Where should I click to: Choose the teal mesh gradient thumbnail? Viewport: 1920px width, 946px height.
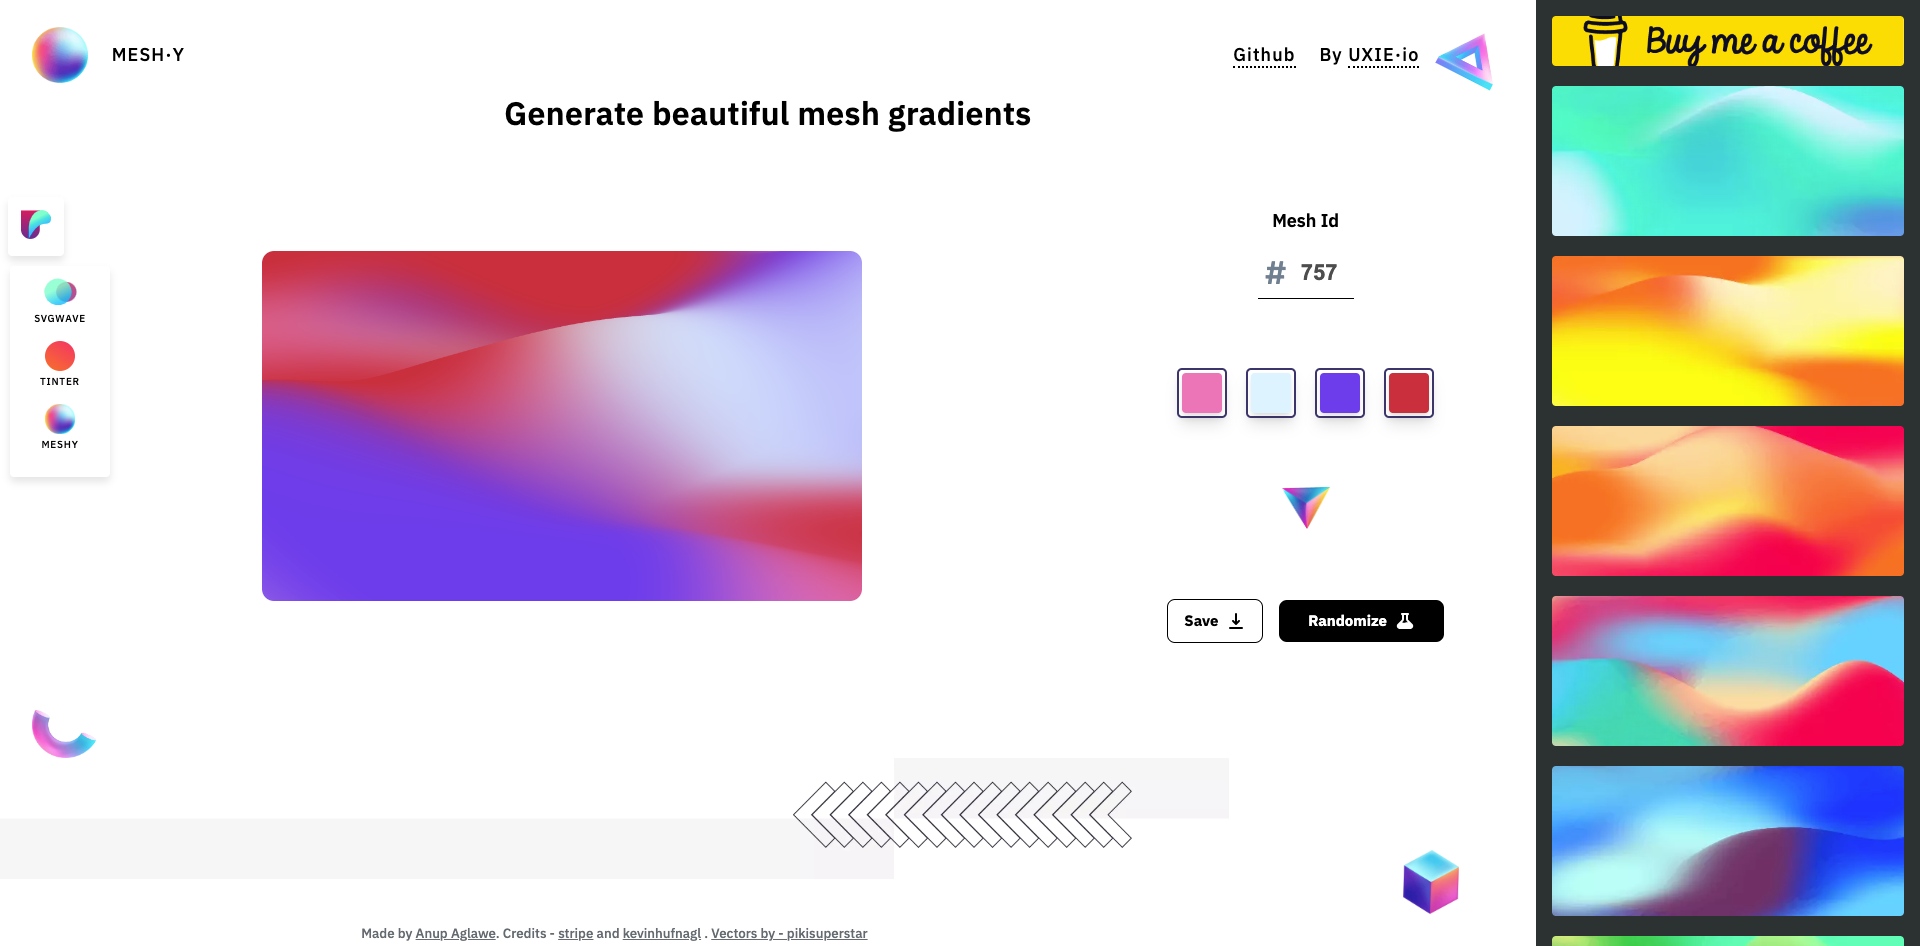(x=1727, y=161)
